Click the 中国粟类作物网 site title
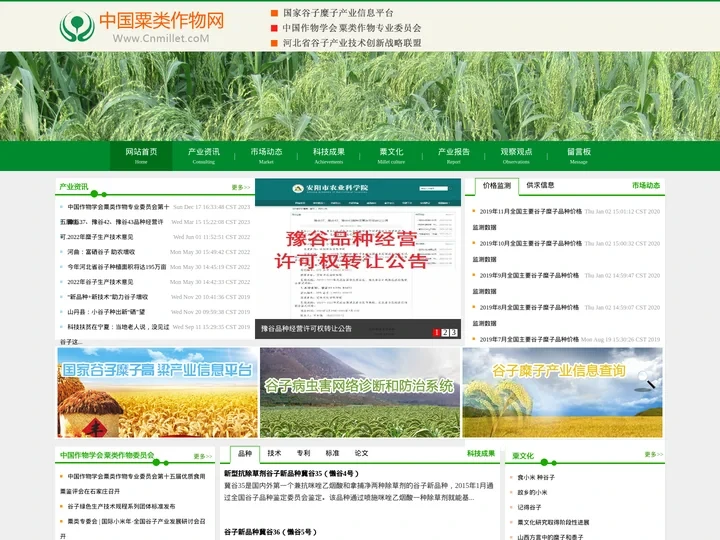720x540 pixels. [162, 21]
